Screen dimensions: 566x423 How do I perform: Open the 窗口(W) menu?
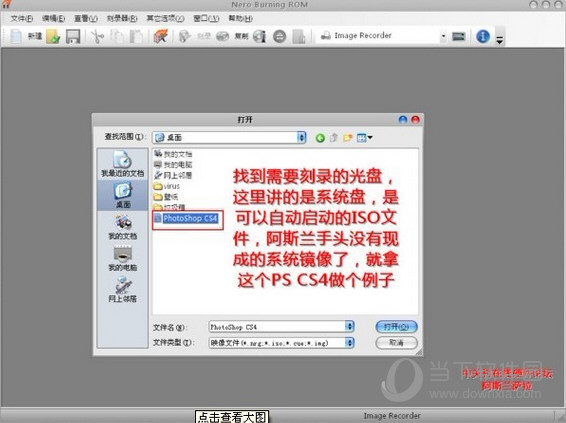(x=206, y=18)
